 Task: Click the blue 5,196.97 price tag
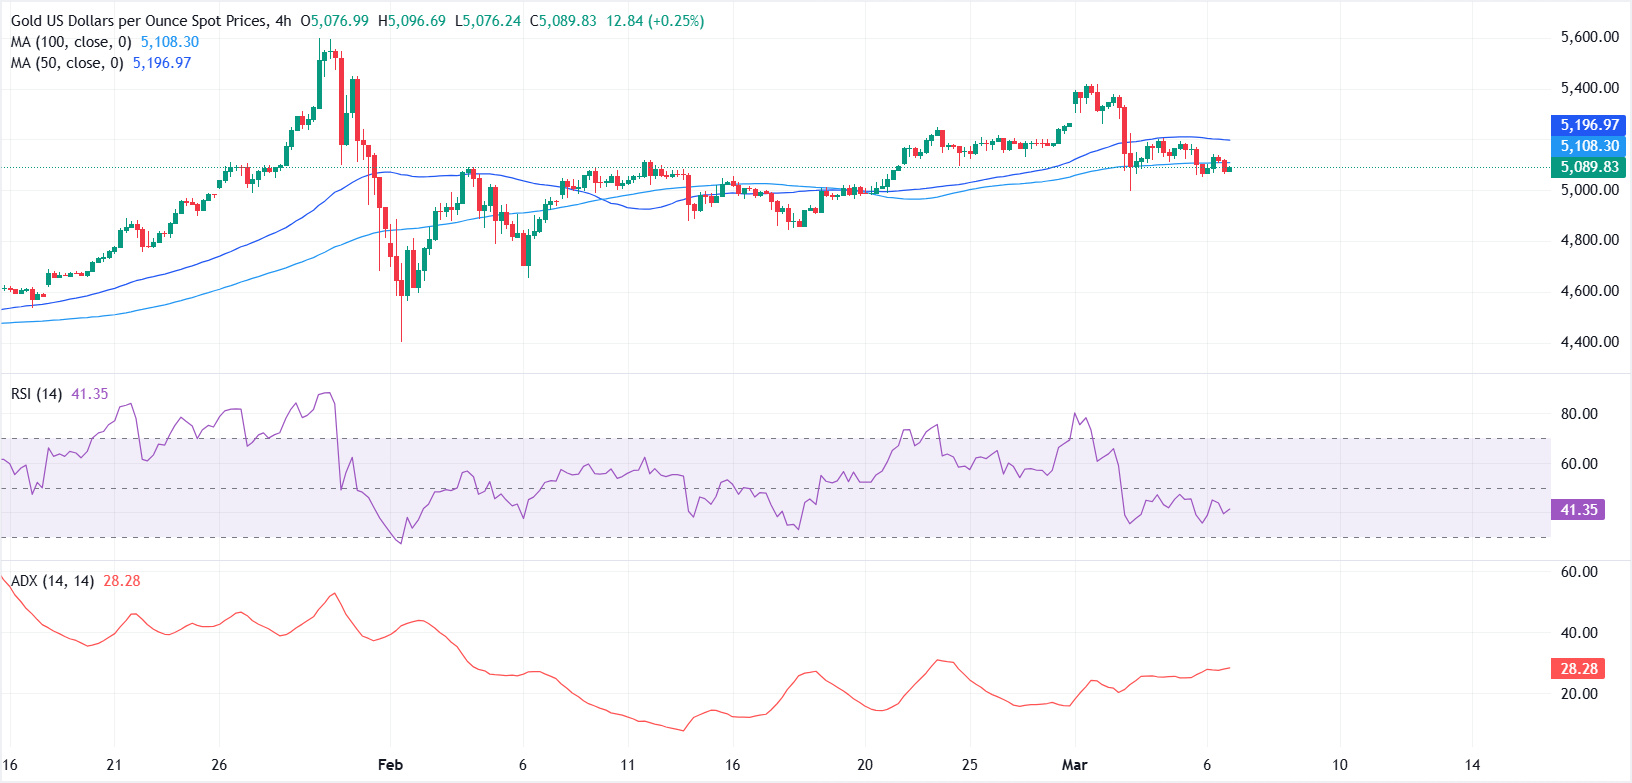(1589, 125)
